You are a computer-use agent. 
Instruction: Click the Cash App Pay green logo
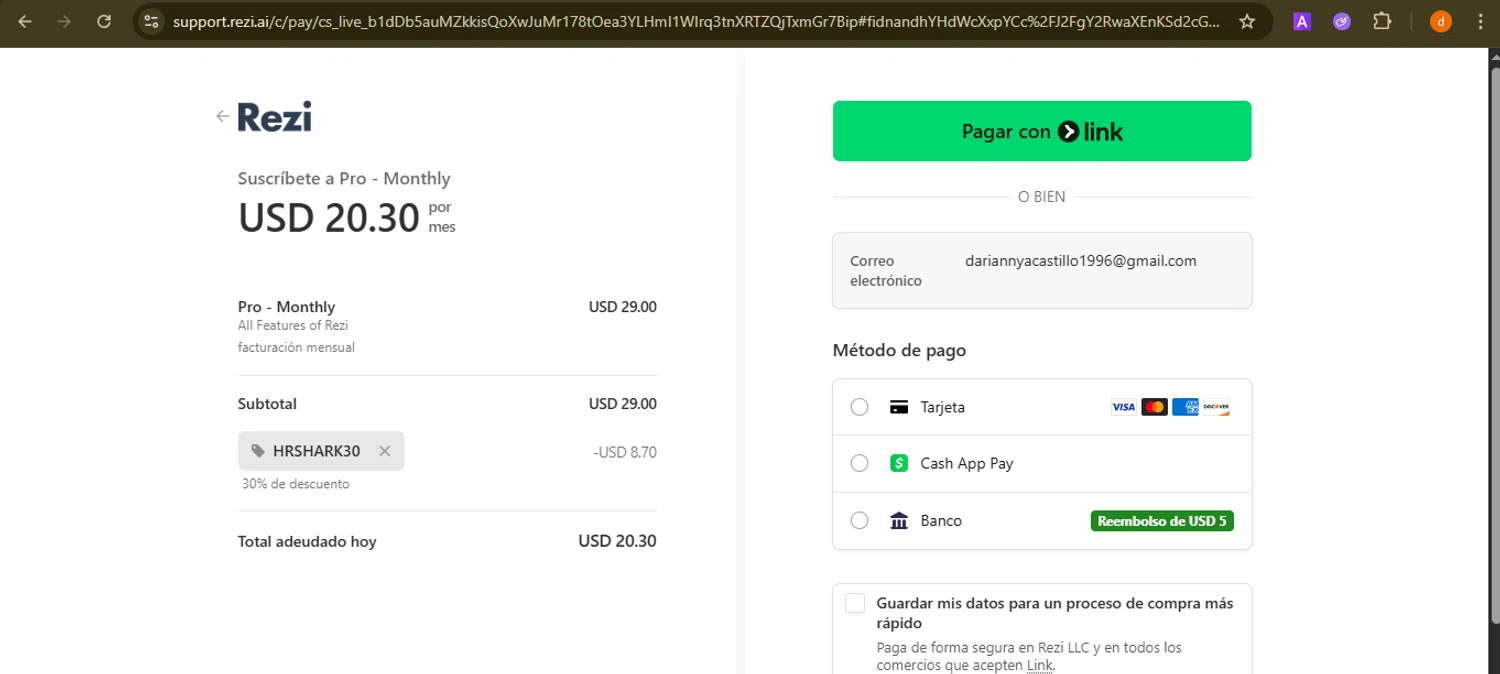point(899,463)
